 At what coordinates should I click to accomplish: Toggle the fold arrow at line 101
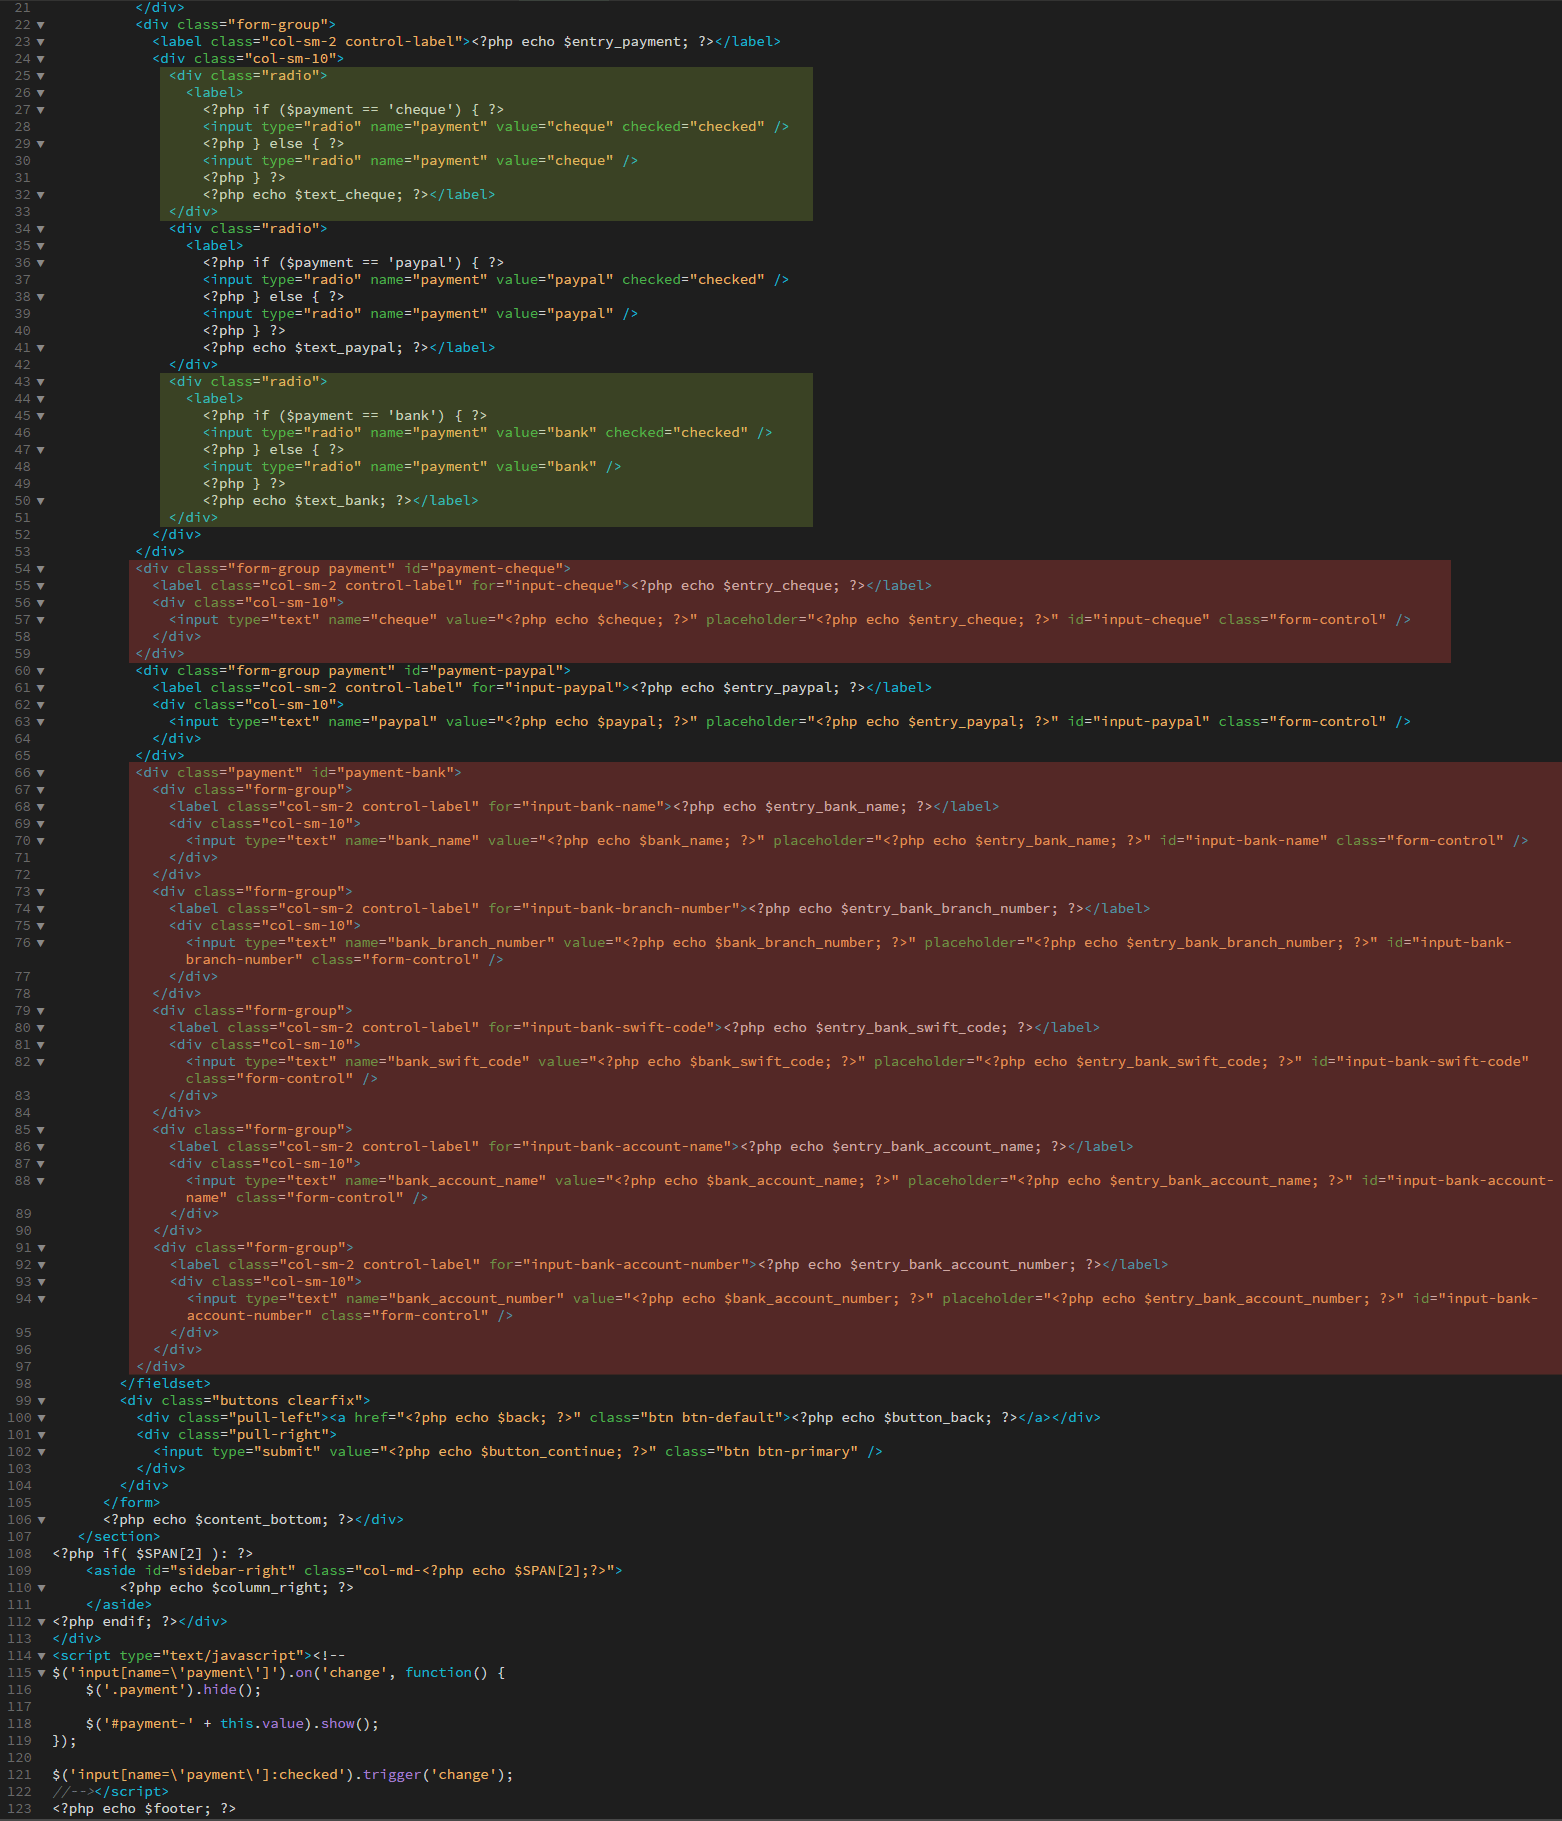point(41,1435)
